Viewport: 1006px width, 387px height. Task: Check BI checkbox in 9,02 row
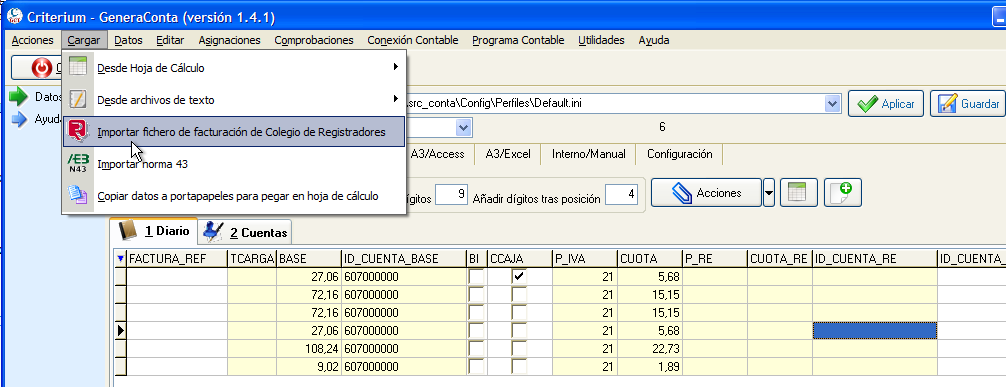476,367
